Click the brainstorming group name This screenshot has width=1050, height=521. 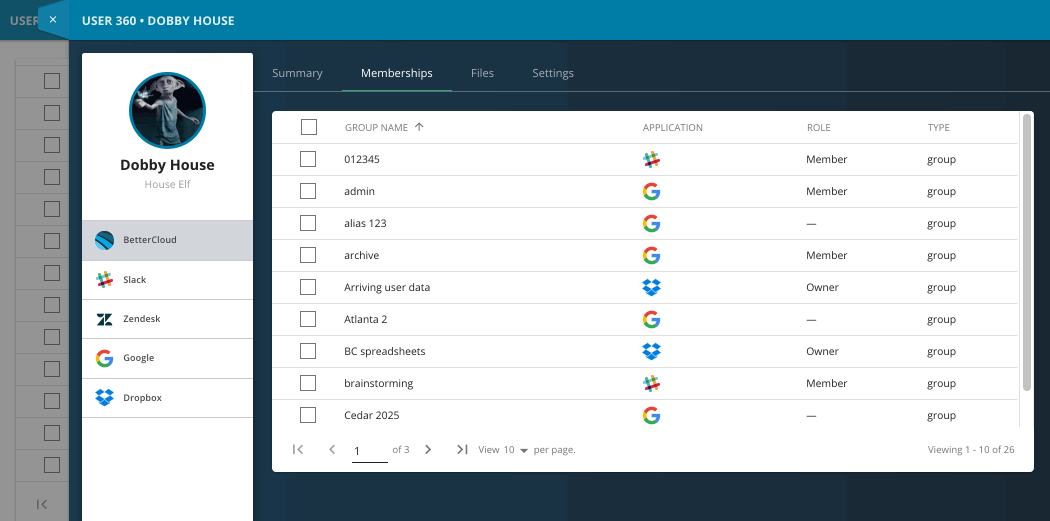[x=378, y=383]
